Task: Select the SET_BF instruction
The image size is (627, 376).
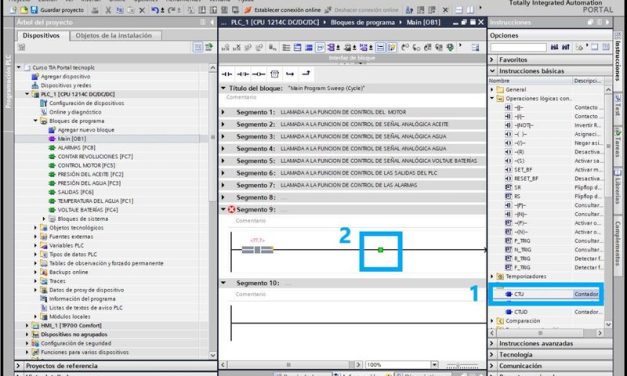Action: click(523, 170)
